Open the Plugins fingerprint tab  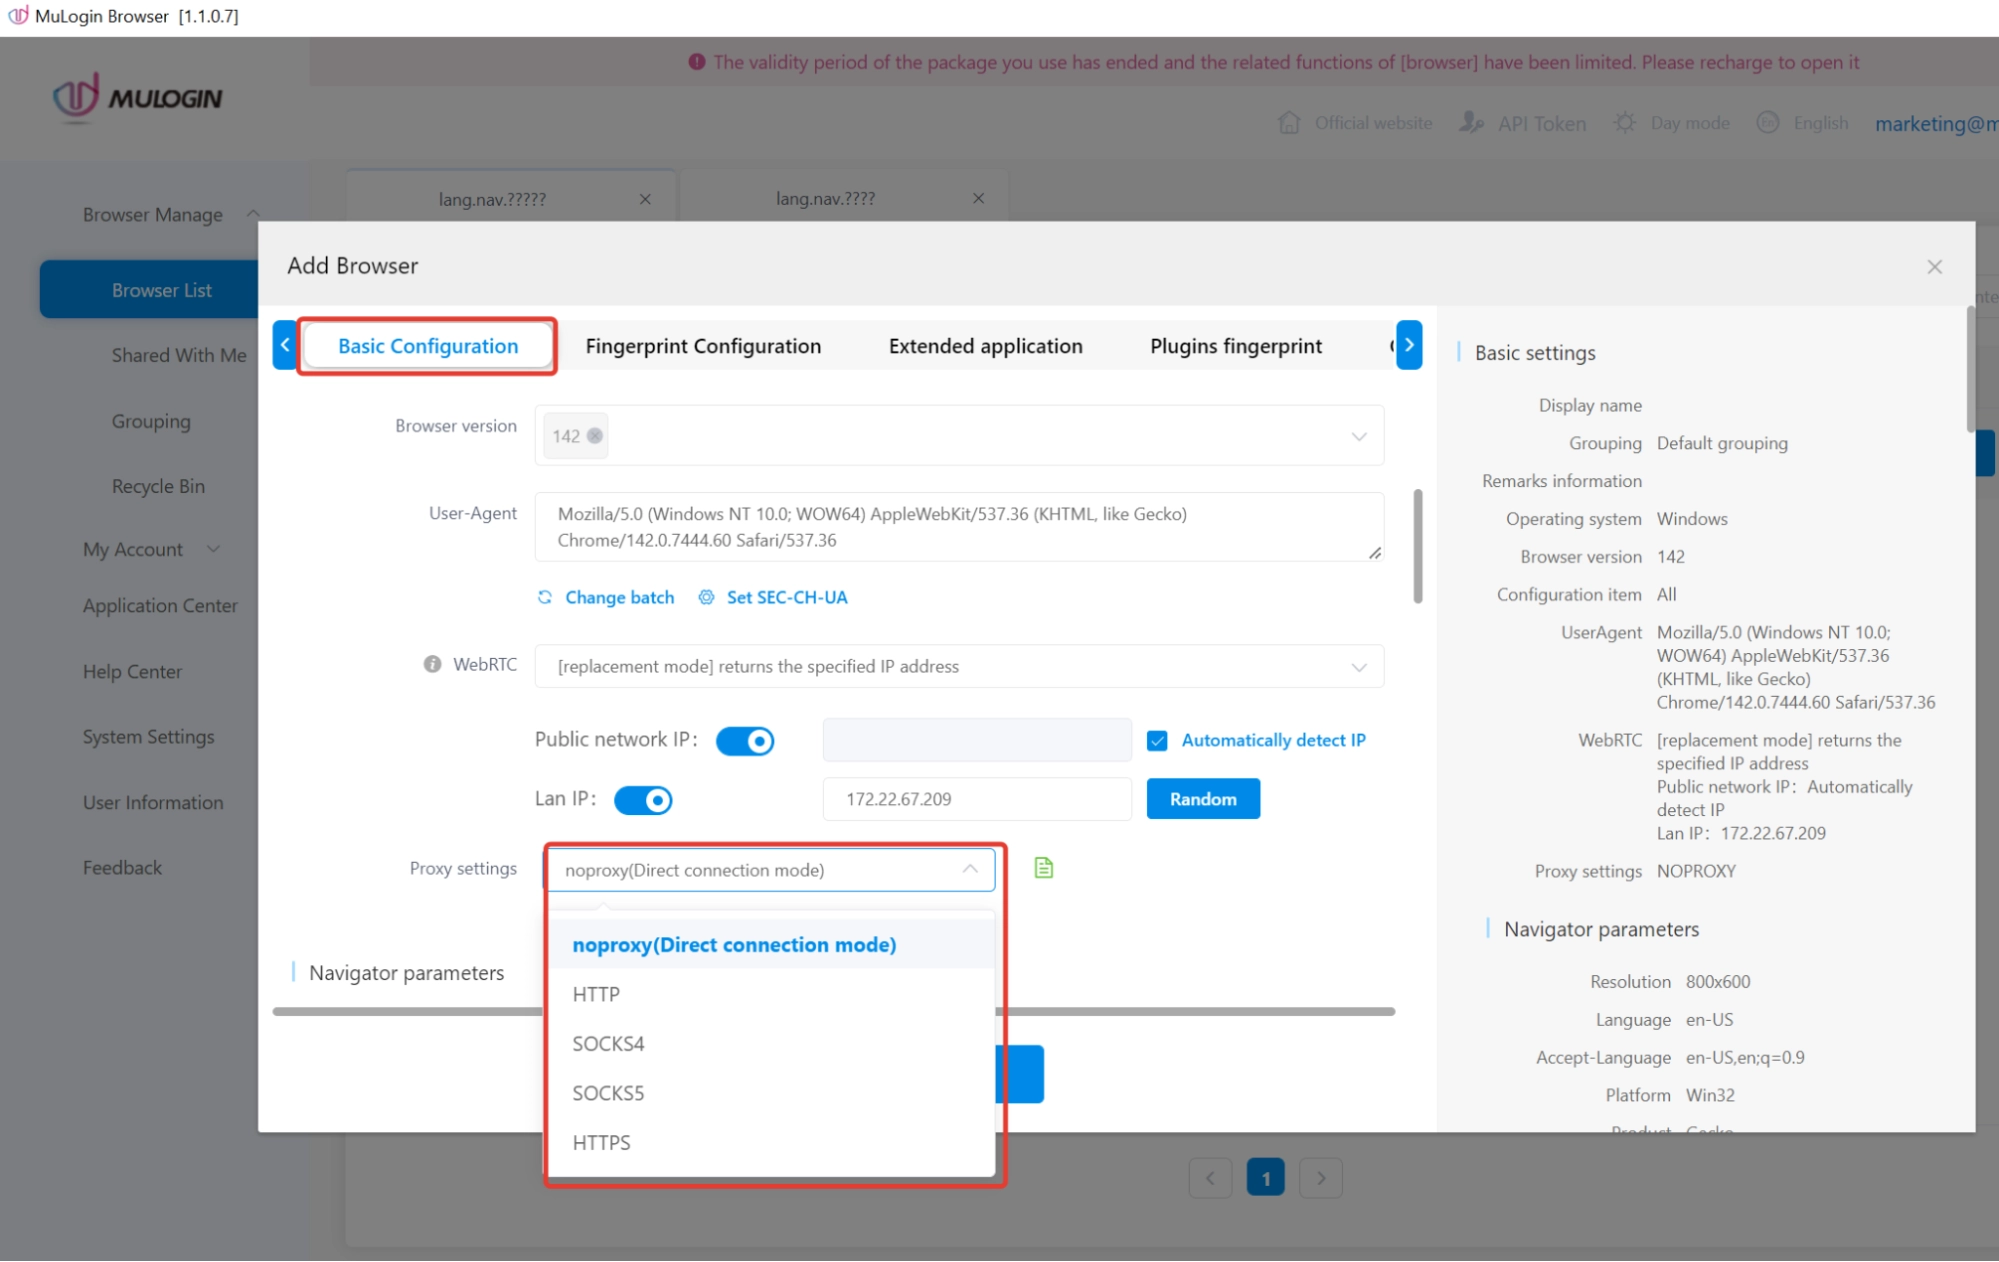pyautogui.click(x=1236, y=345)
